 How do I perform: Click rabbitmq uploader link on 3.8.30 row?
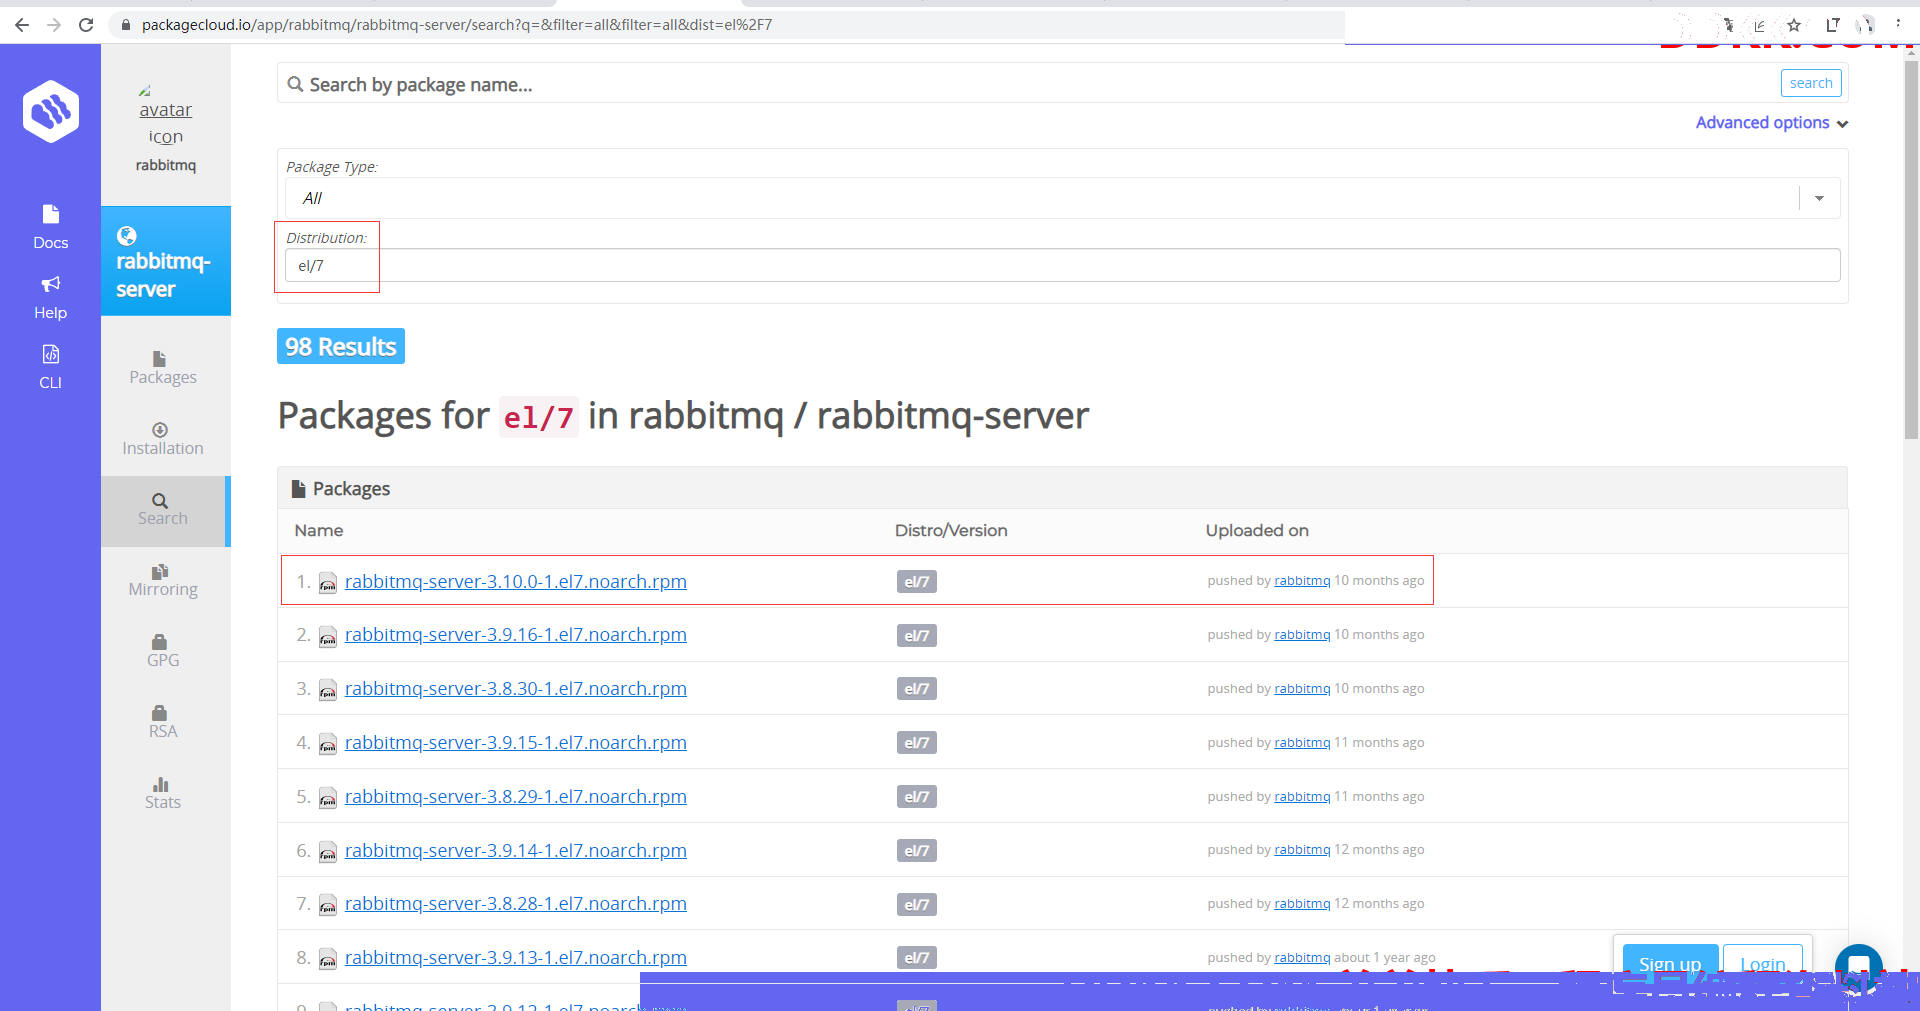click(1302, 689)
